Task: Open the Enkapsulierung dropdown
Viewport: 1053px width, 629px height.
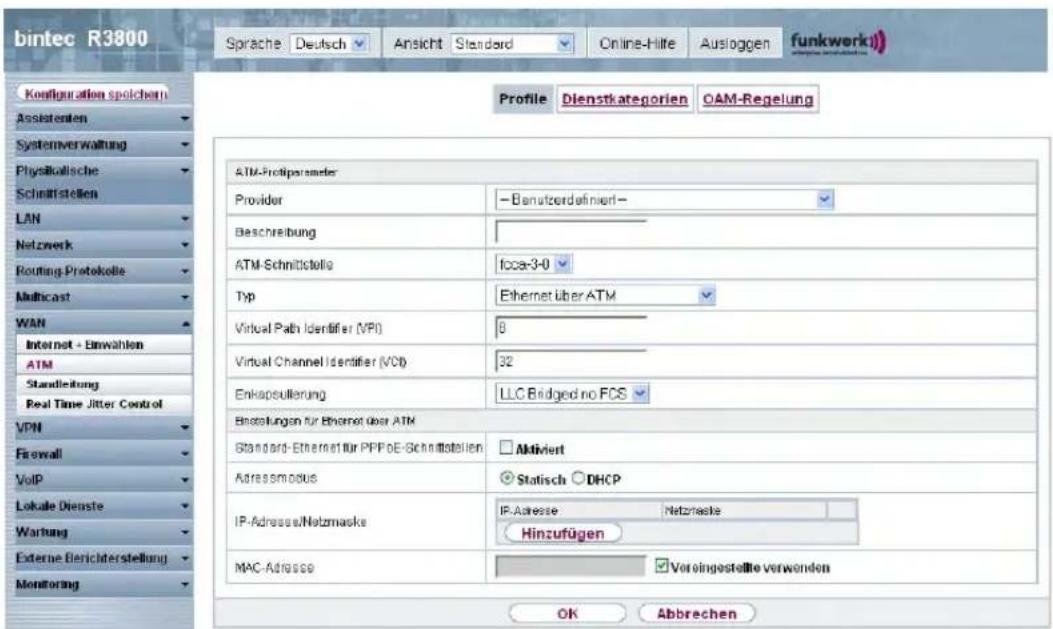Action: click(572, 394)
